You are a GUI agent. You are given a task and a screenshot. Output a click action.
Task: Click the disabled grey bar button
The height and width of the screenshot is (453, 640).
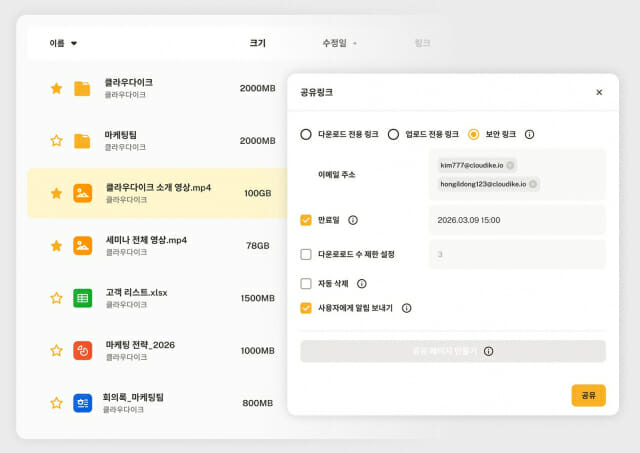(x=453, y=351)
